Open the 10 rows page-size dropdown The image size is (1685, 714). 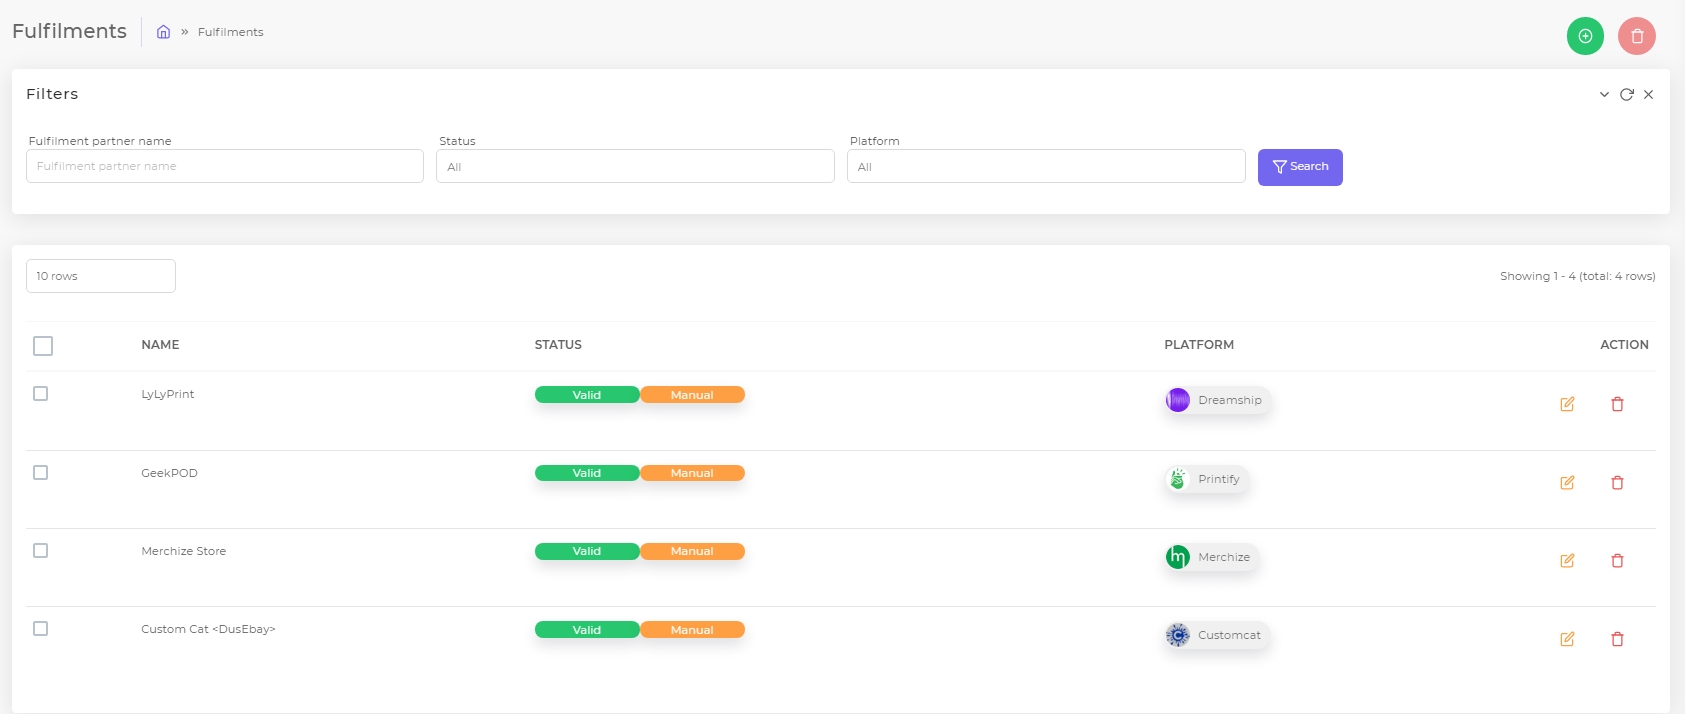point(101,276)
